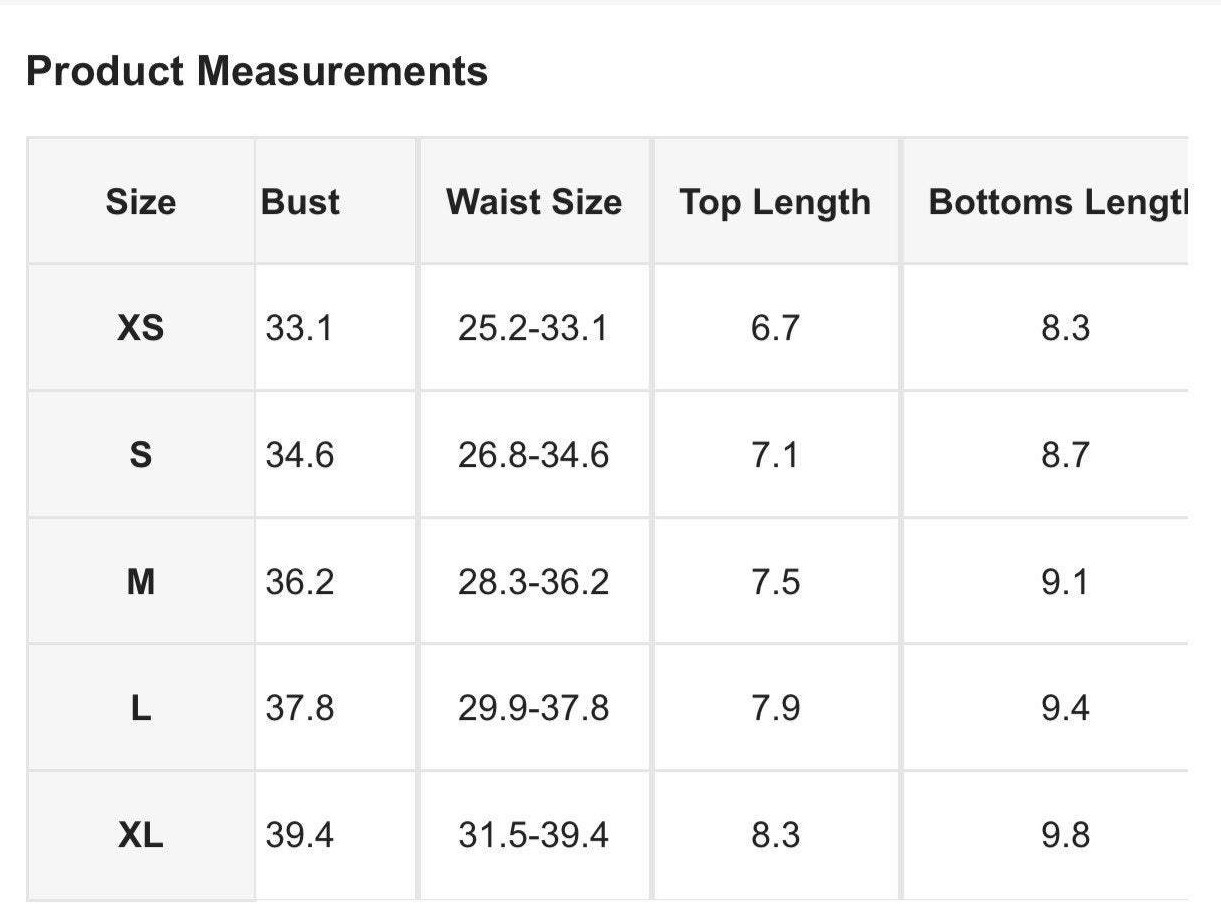The width and height of the screenshot is (1221, 908).
Task: Click the Top Length column header
Action: pyautogui.click(x=775, y=202)
